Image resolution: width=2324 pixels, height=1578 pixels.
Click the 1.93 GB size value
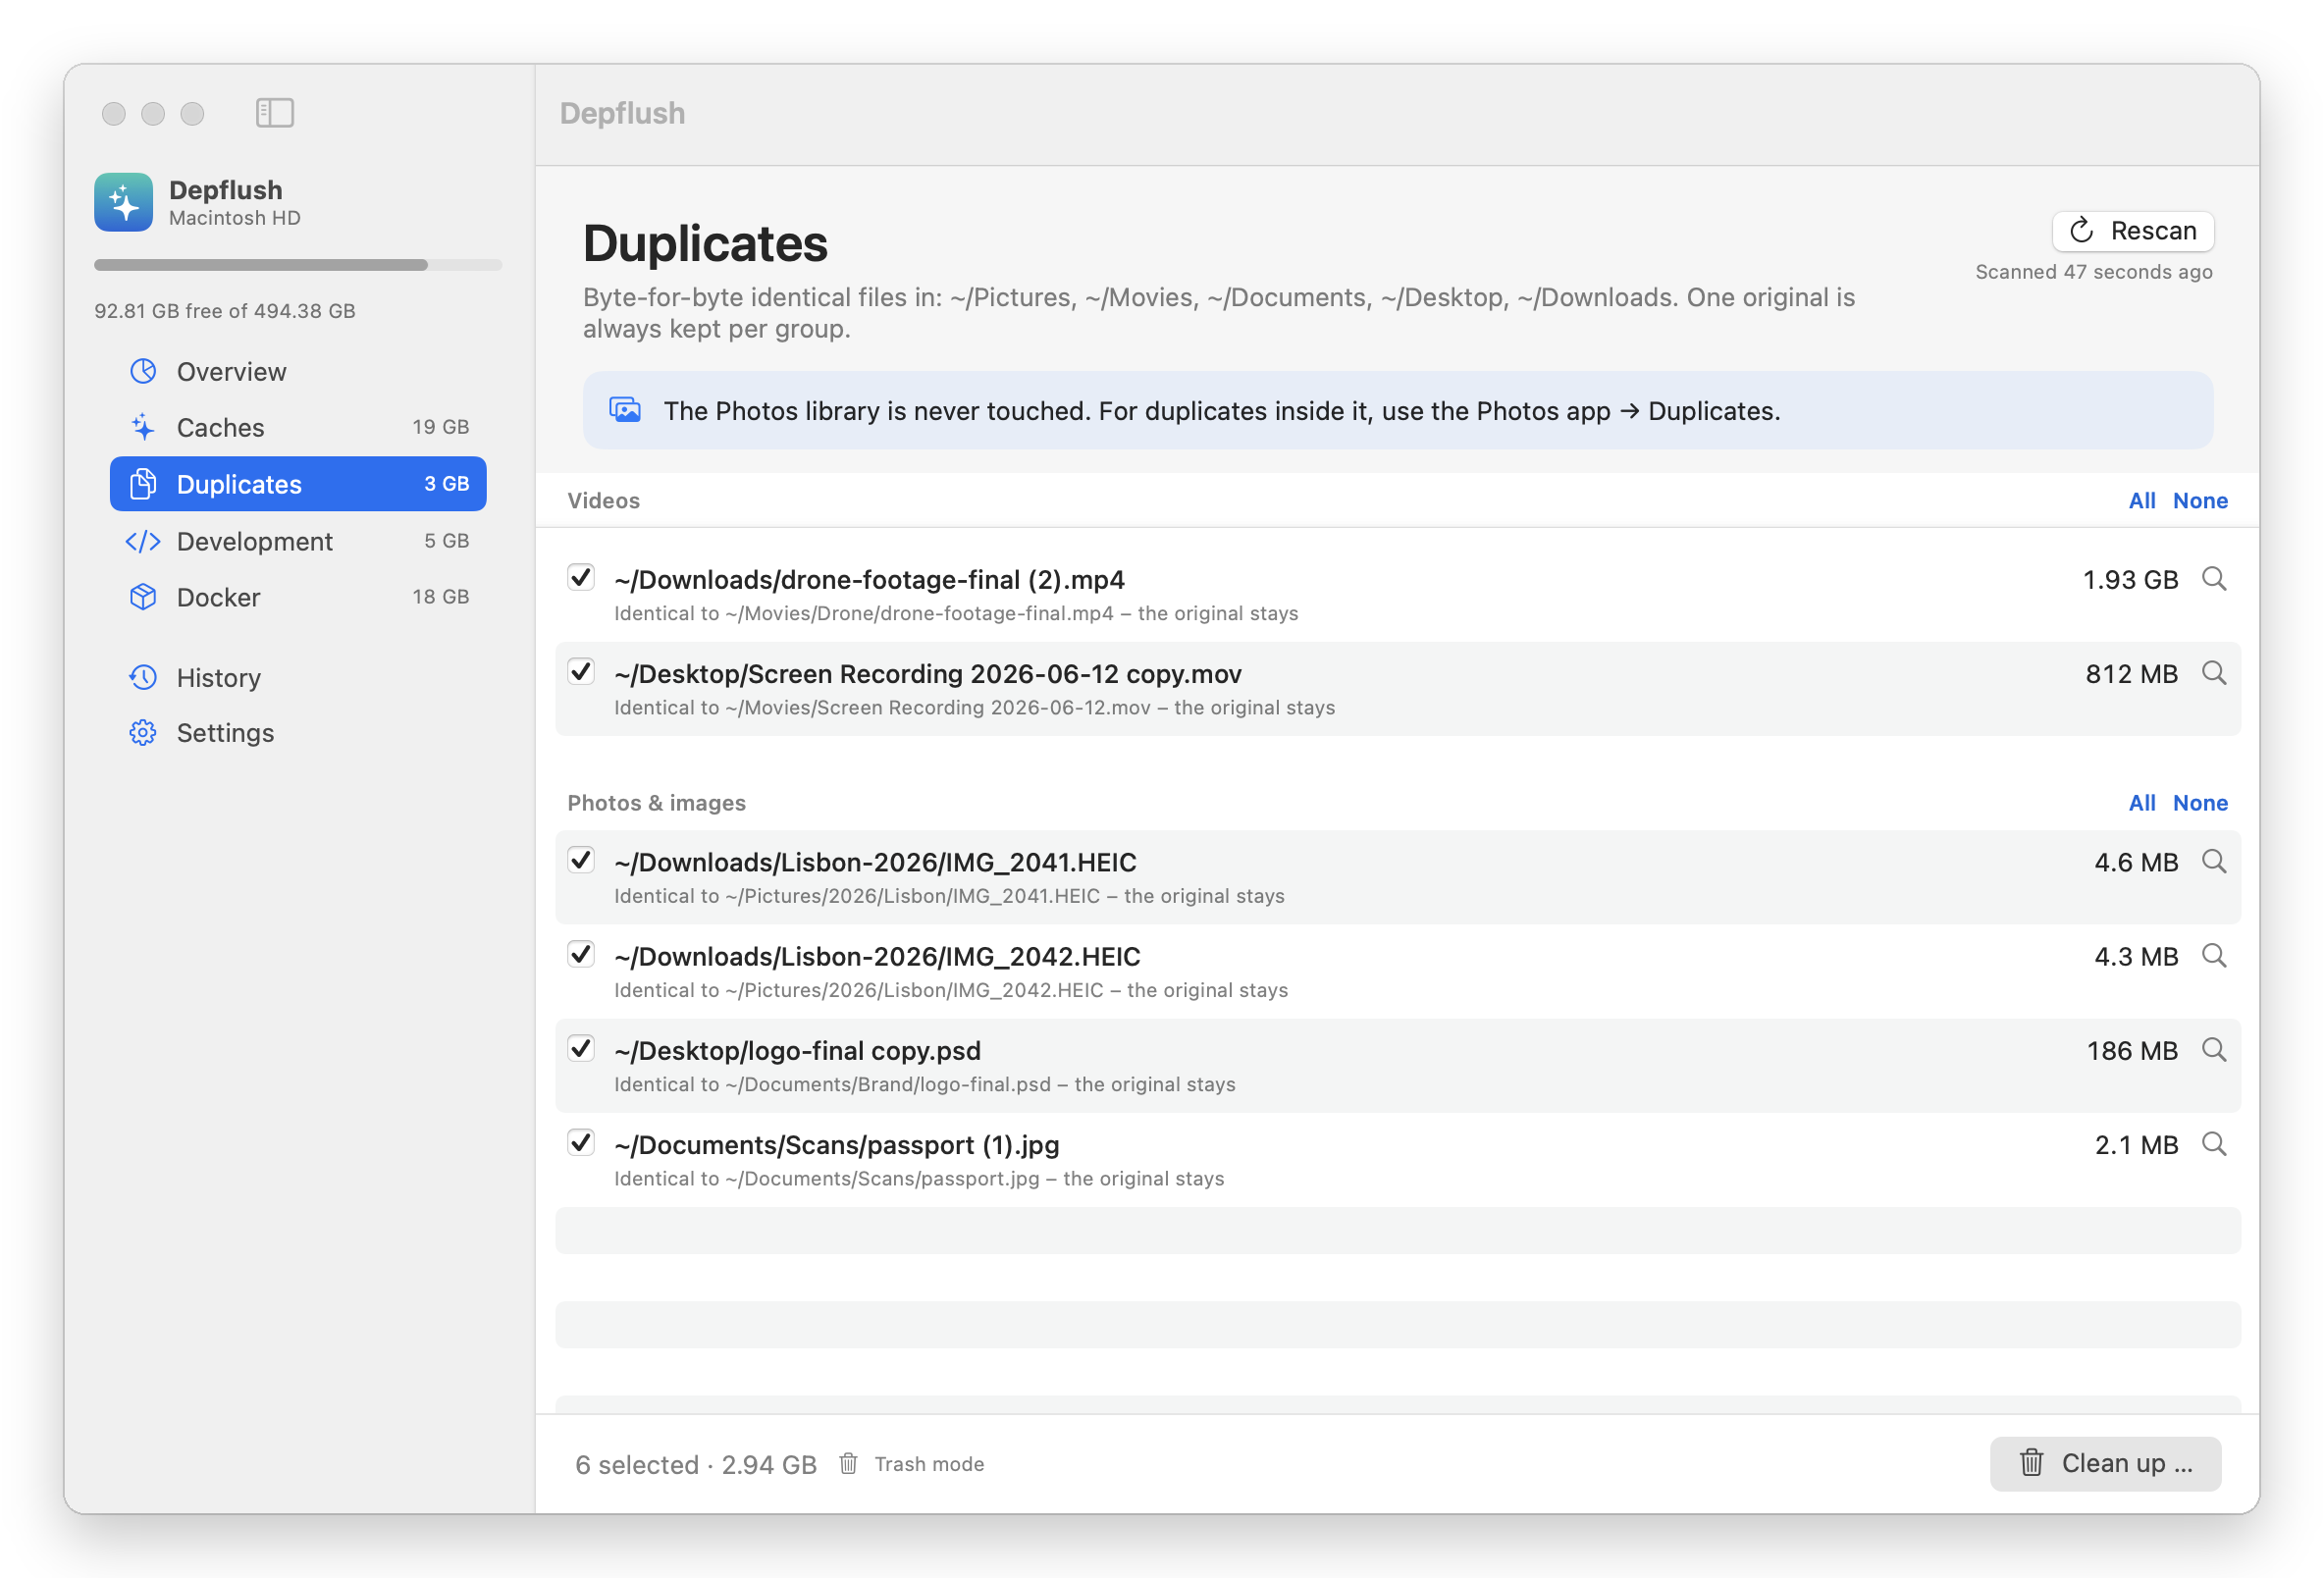pyautogui.click(x=2130, y=580)
